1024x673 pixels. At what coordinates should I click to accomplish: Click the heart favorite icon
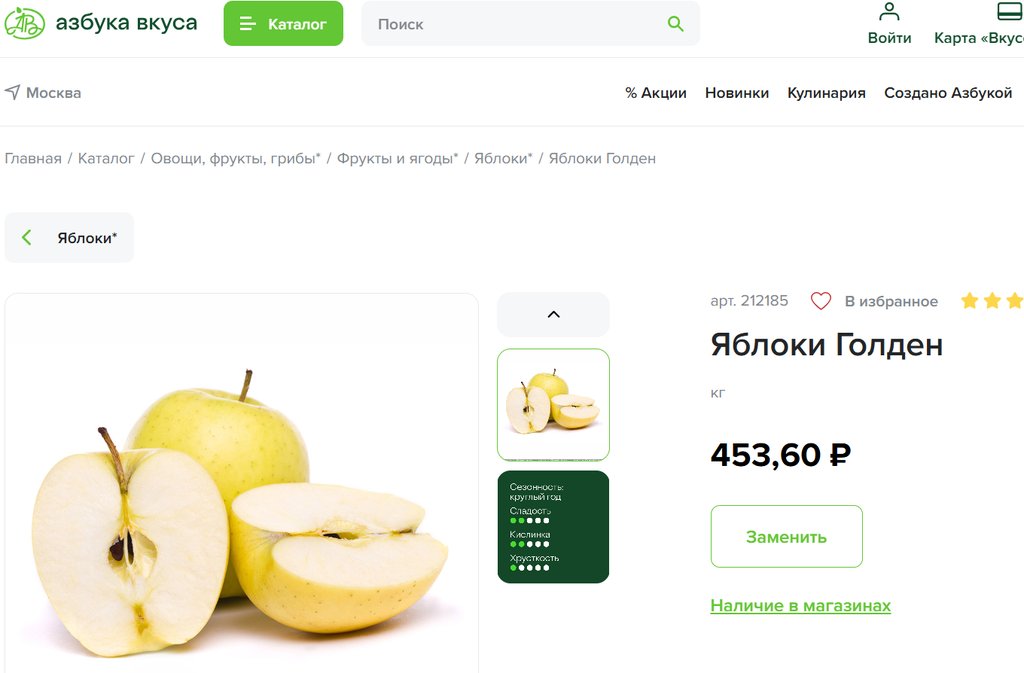click(820, 301)
